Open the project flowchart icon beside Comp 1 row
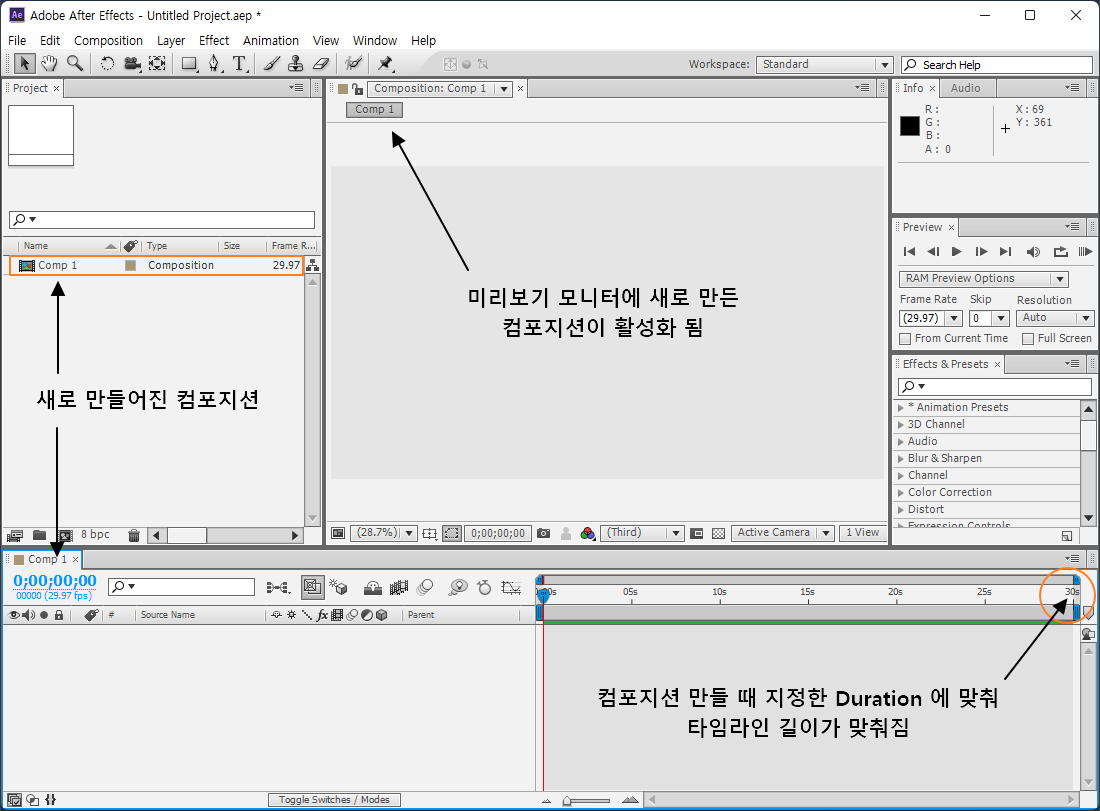The width and height of the screenshot is (1100, 811). click(313, 265)
